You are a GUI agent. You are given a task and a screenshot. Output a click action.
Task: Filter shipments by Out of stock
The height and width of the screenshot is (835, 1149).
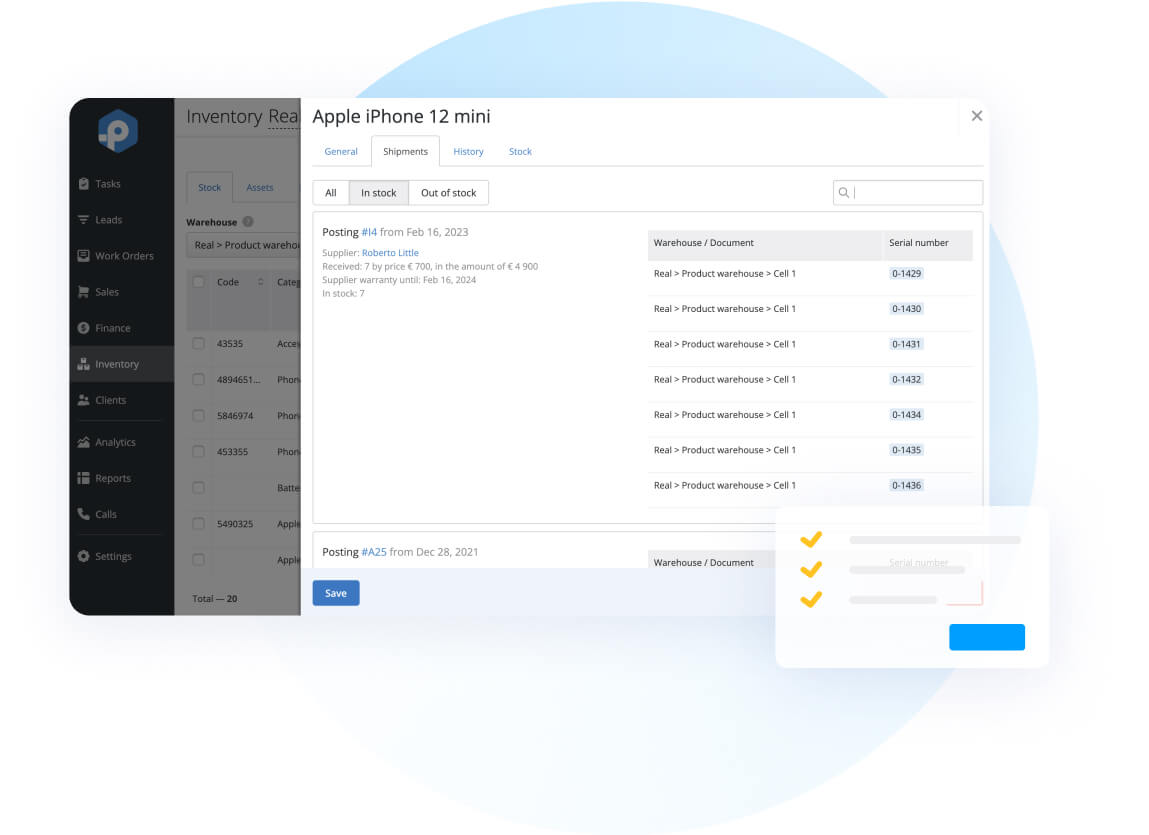(448, 193)
